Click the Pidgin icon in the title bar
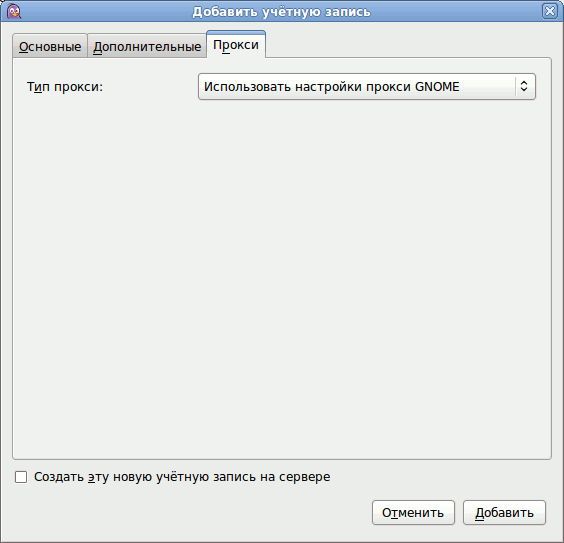 click(14, 11)
